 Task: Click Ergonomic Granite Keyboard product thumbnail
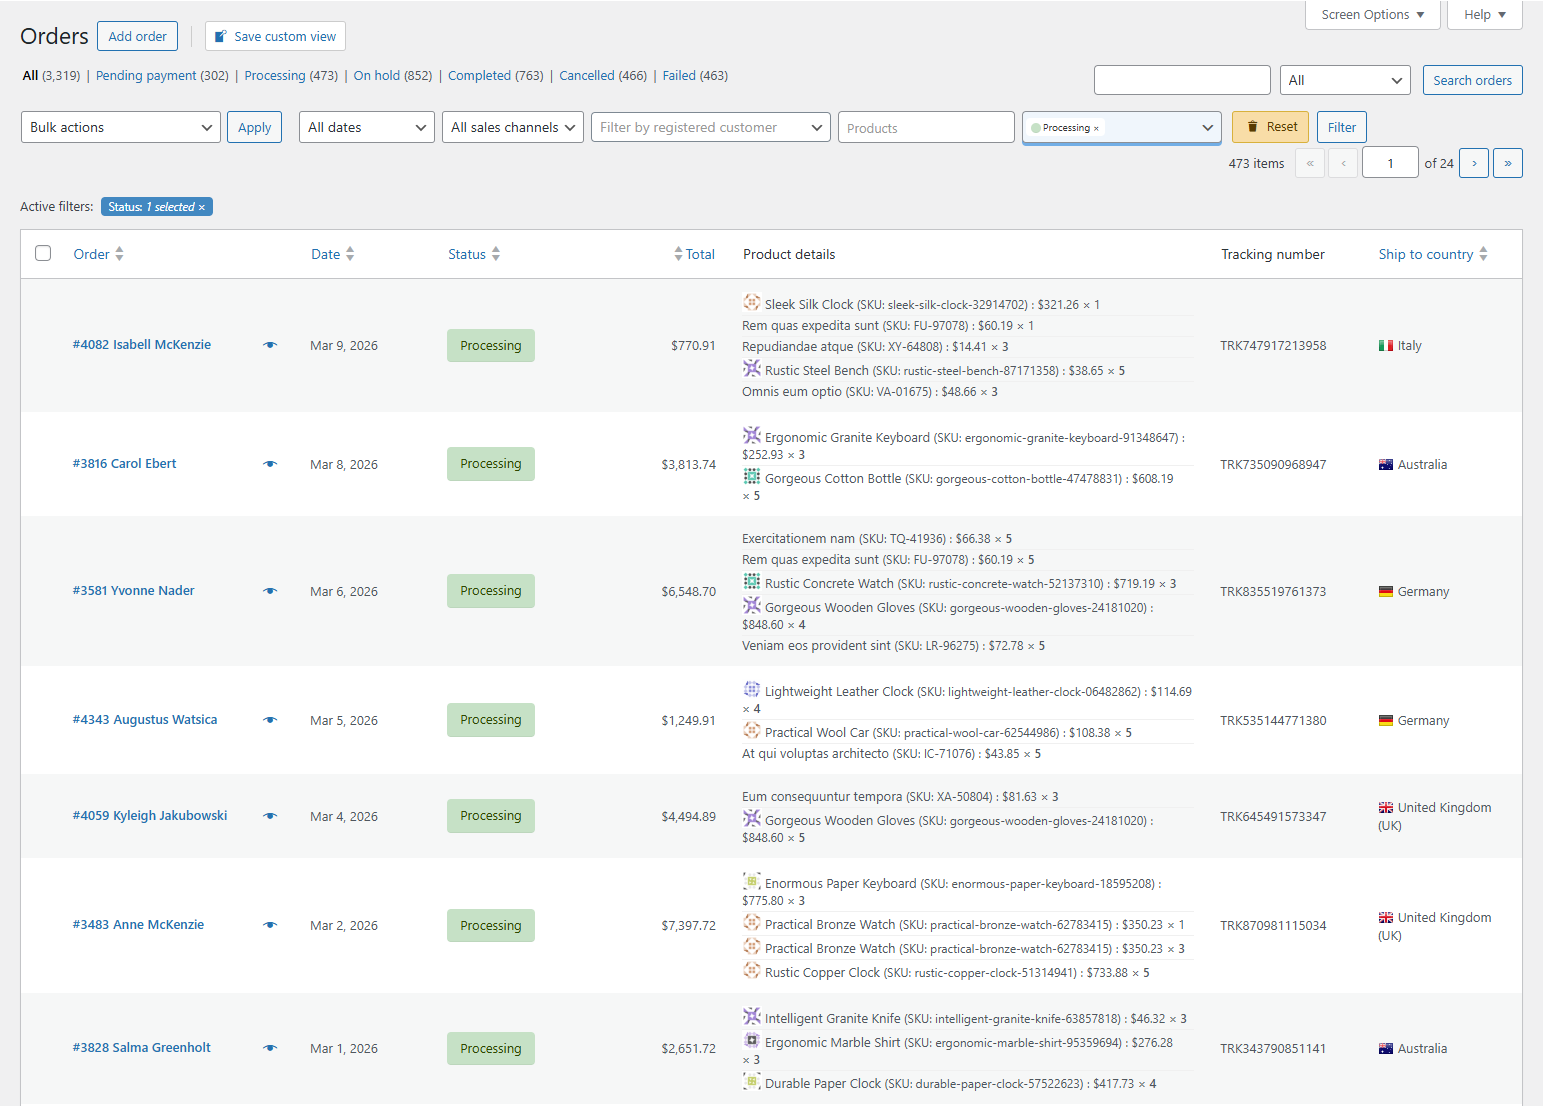pyautogui.click(x=752, y=435)
